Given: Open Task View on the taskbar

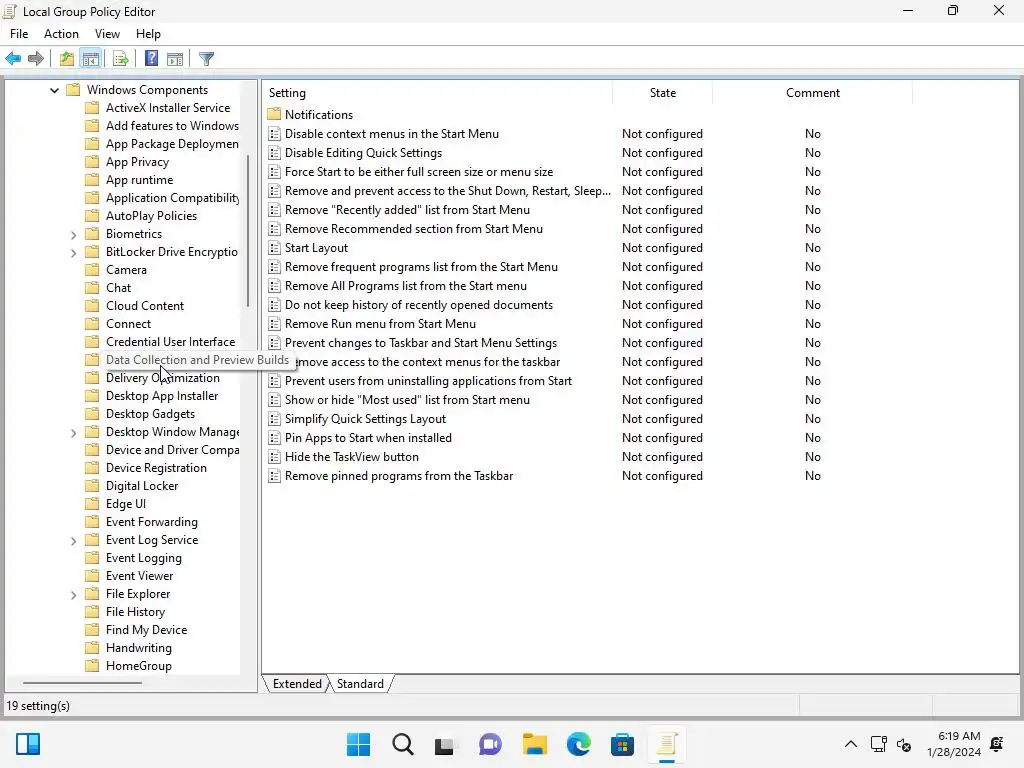Looking at the screenshot, I should click(x=445, y=744).
